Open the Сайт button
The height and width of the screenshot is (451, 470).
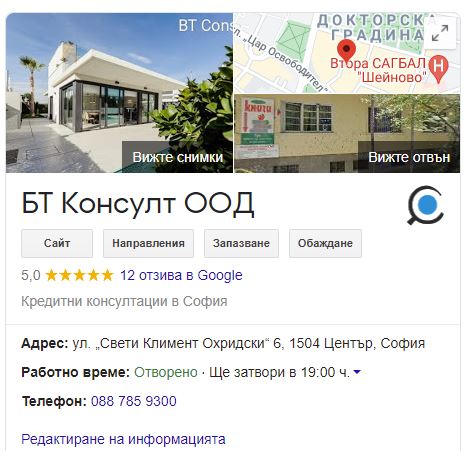click(57, 243)
